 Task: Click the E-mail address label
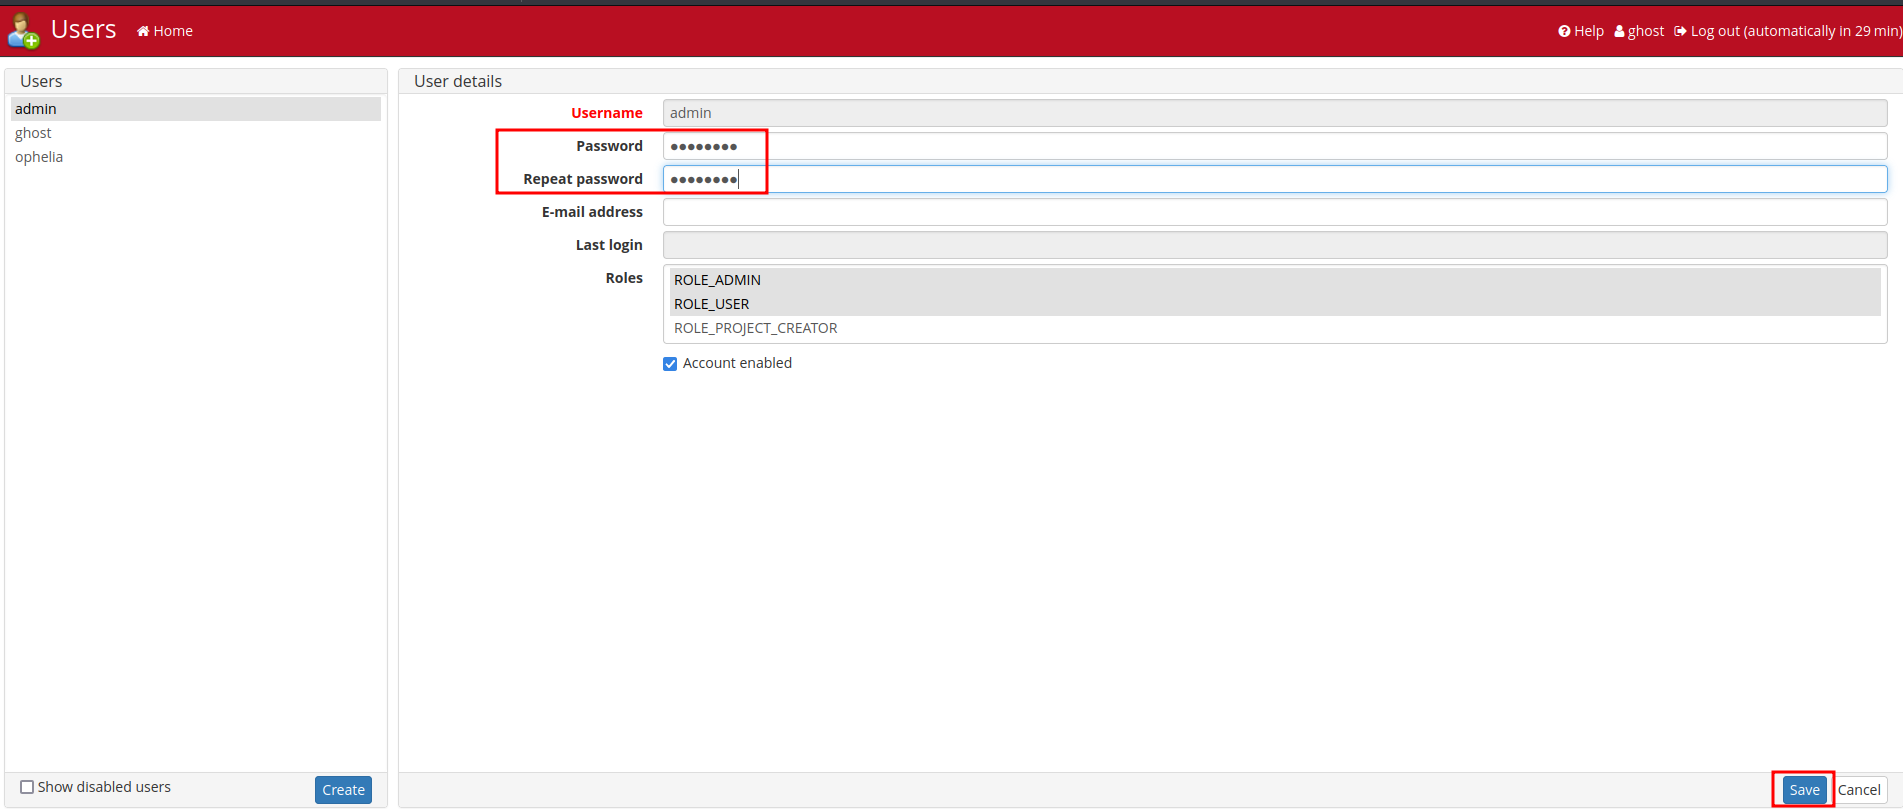[x=592, y=212]
